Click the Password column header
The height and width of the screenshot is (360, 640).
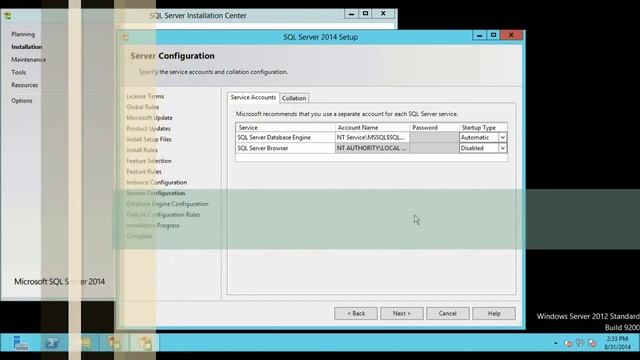pyautogui.click(x=434, y=127)
